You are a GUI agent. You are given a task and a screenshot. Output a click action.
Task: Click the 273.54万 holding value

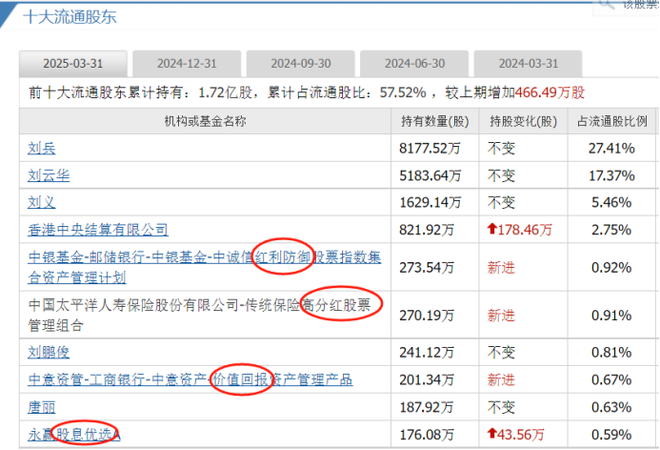tap(426, 267)
